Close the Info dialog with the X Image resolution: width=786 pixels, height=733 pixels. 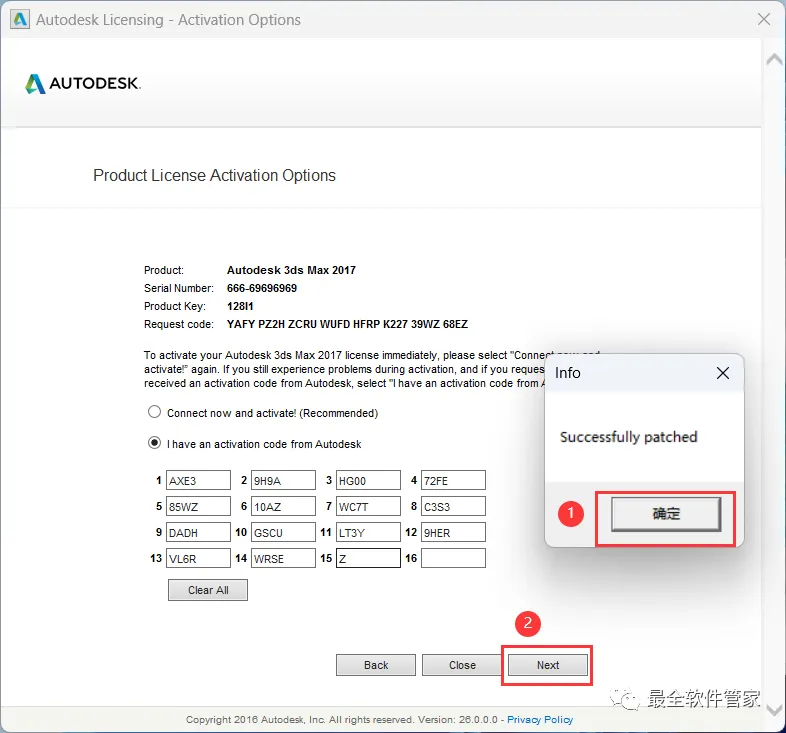tap(723, 373)
